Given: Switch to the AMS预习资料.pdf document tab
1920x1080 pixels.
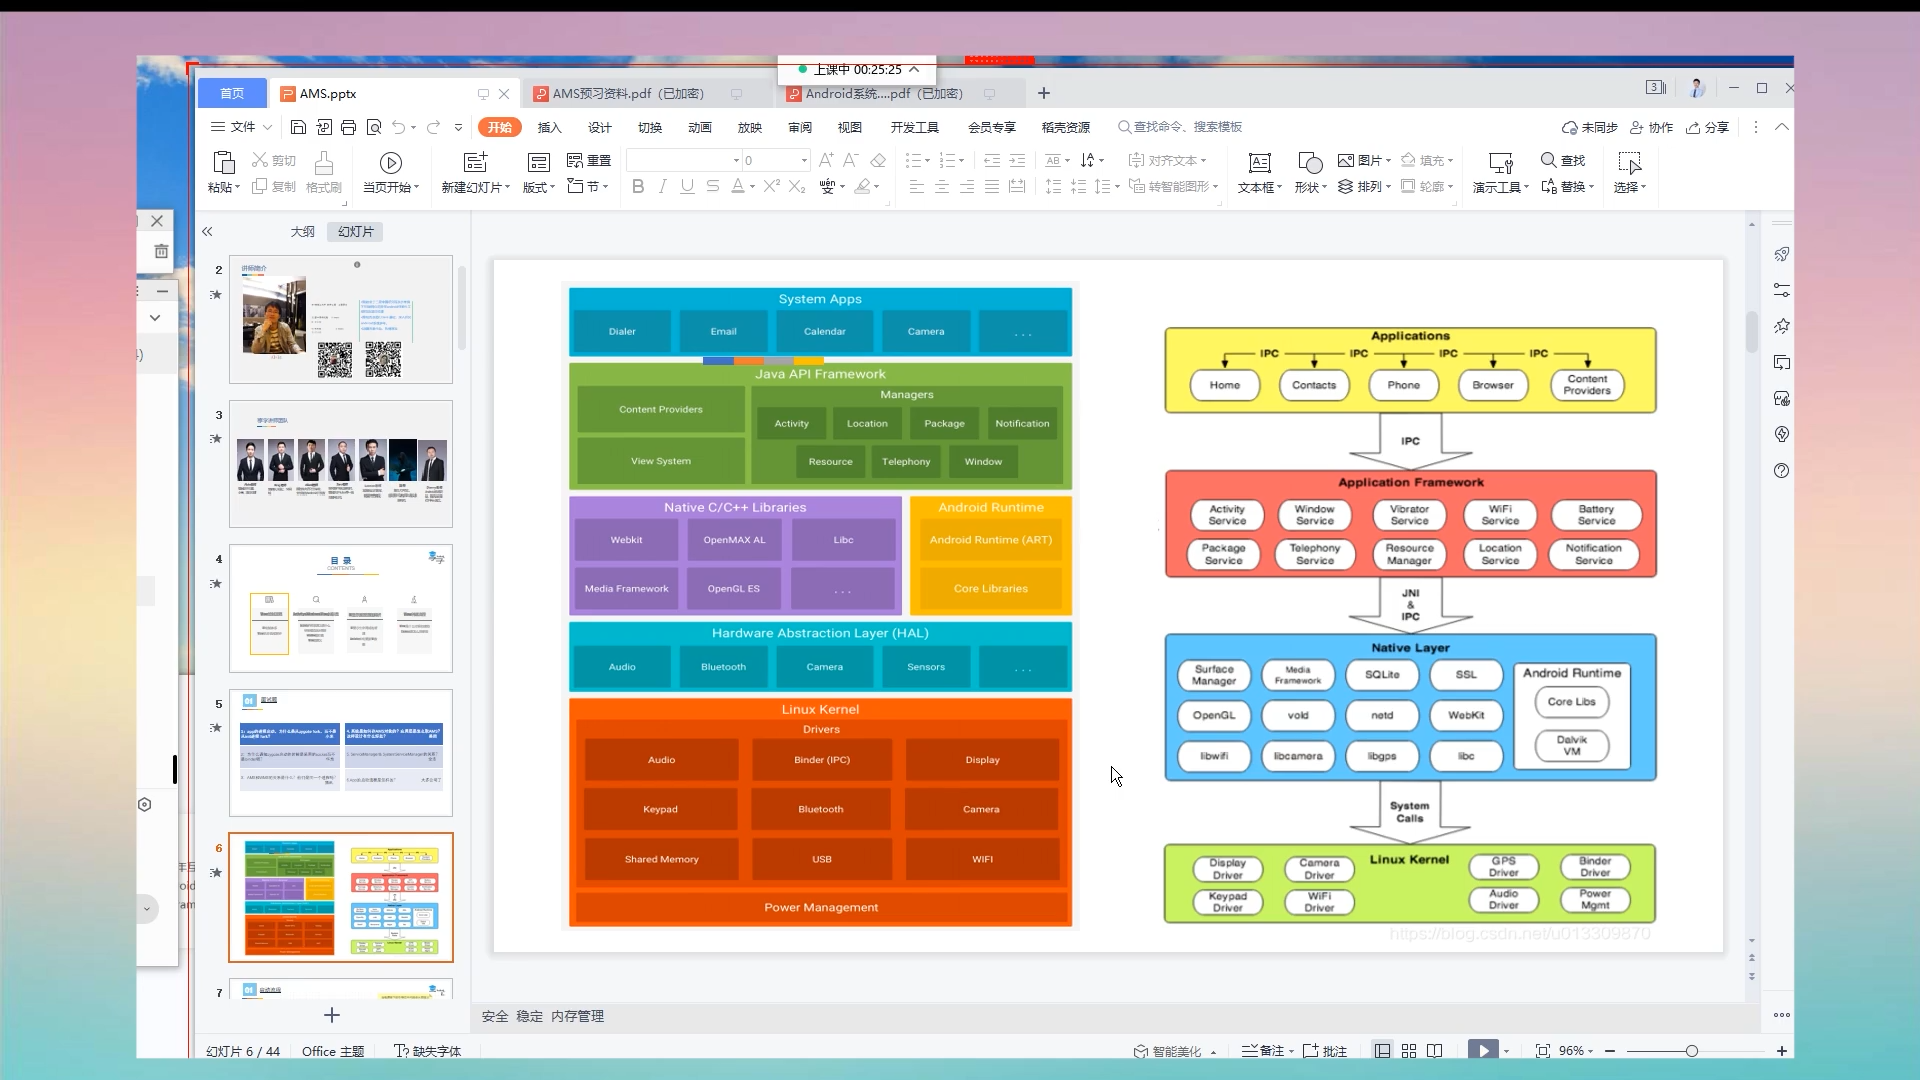Looking at the screenshot, I should click(628, 94).
